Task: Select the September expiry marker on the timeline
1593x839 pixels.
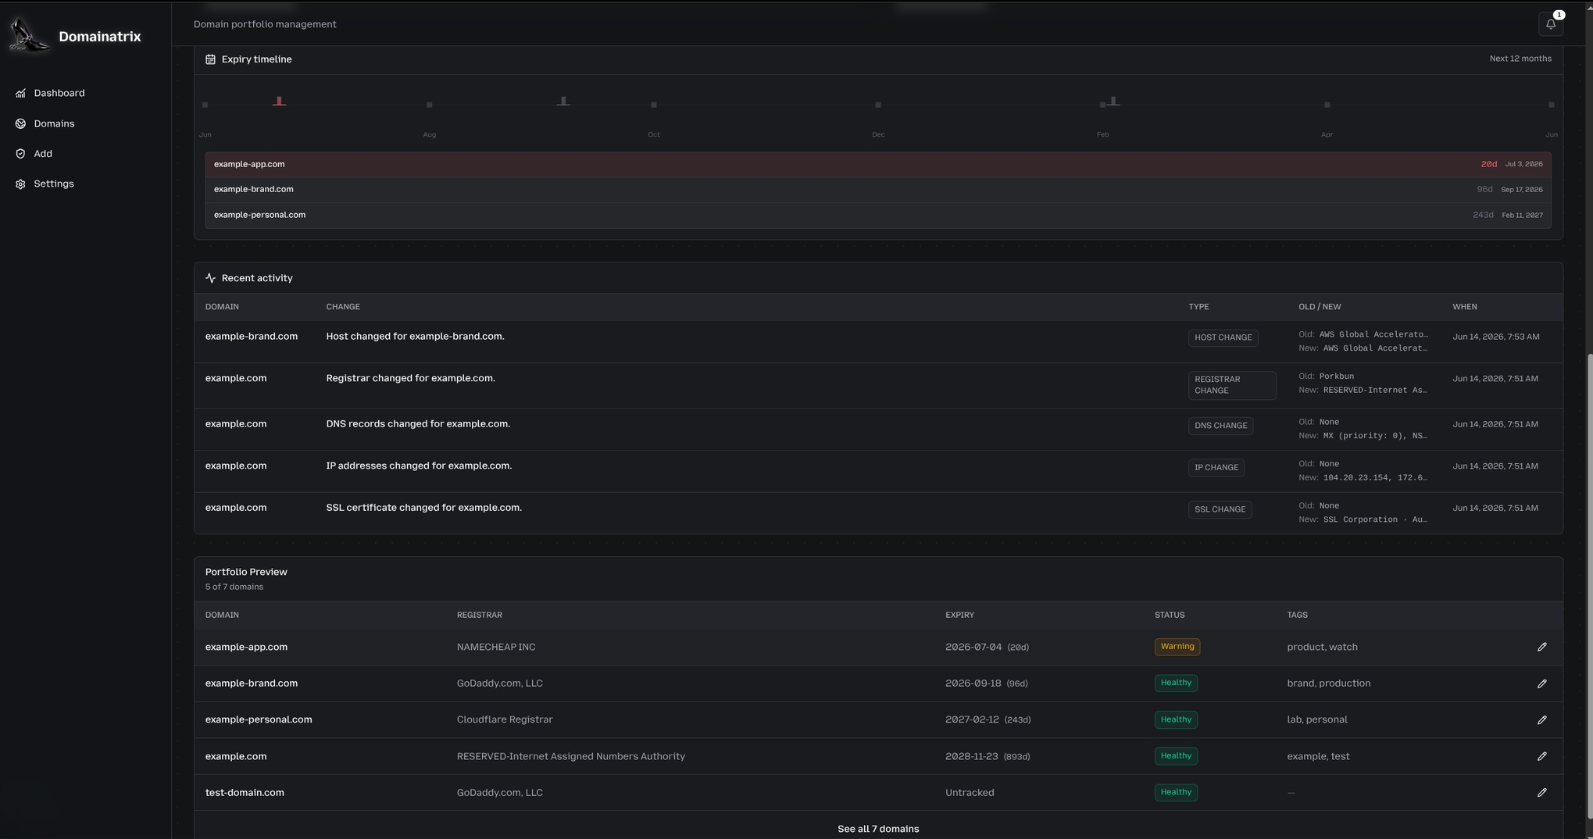Action: coord(564,101)
